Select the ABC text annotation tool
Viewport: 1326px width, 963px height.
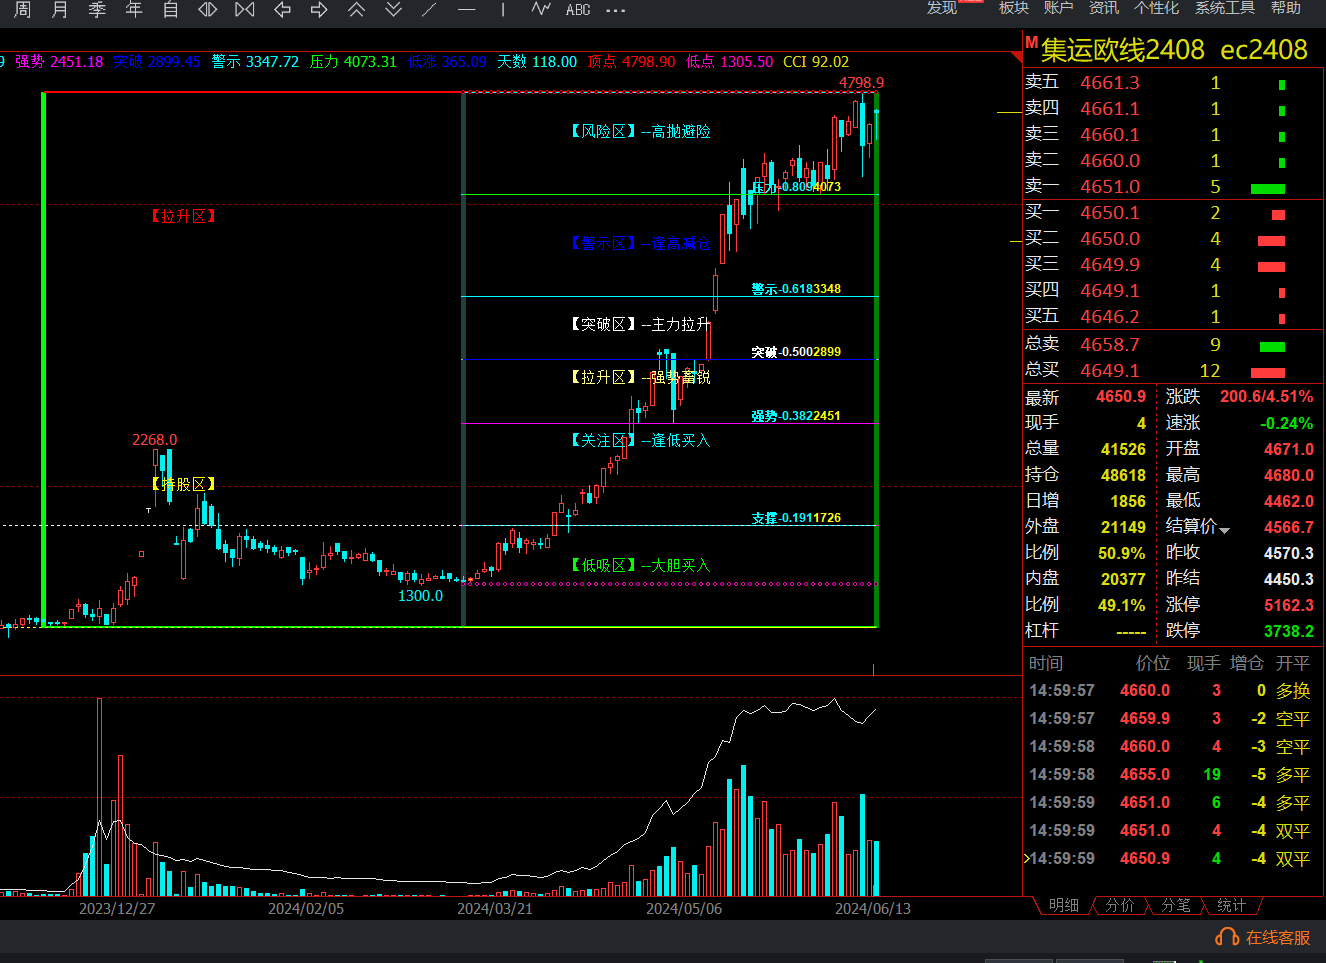coord(578,9)
